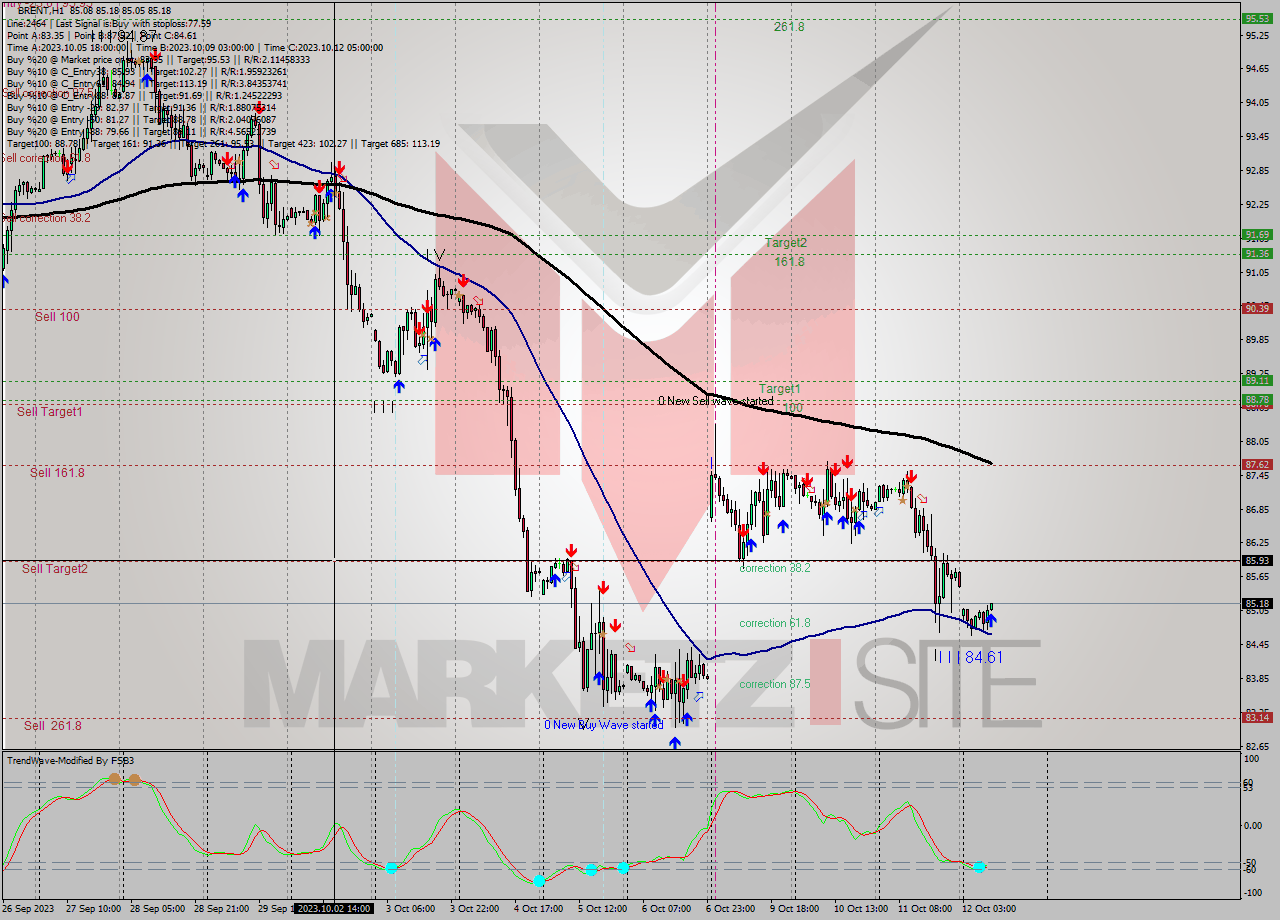Click the 6 Oct 07:00 time label

pos(667,909)
